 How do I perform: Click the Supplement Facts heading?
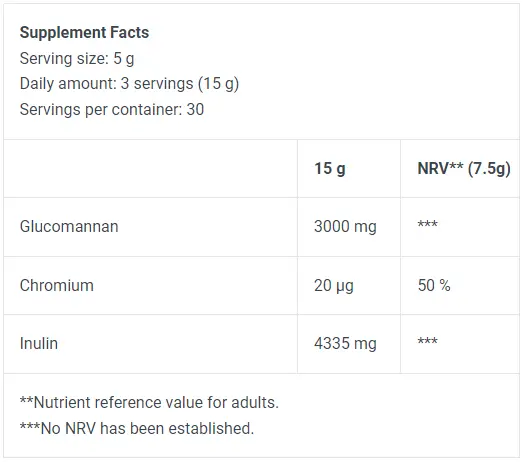coord(84,32)
